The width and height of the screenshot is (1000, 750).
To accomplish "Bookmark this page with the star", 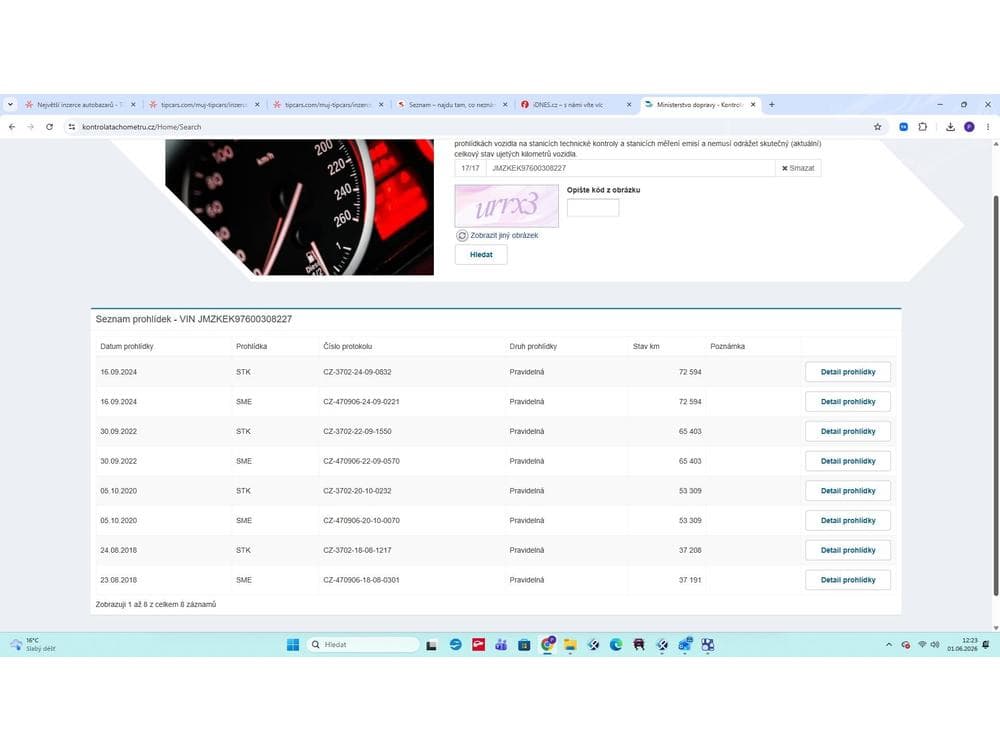I will click(878, 127).
